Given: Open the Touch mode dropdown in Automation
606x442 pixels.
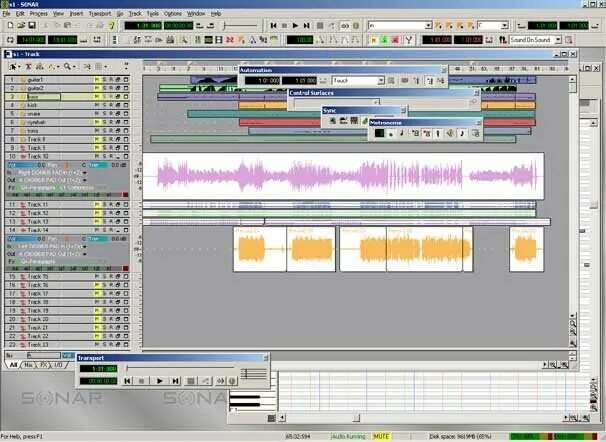Looking at the screenshot, I should click(x=381, y=81).
